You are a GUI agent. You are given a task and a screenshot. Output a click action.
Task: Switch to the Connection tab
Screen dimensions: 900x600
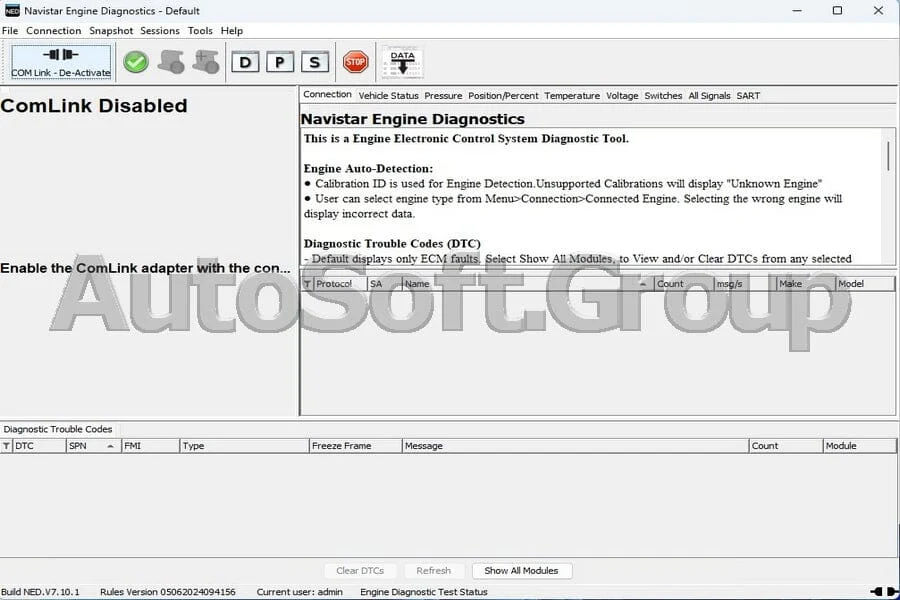pyautogui.click(x=327, y=95)
